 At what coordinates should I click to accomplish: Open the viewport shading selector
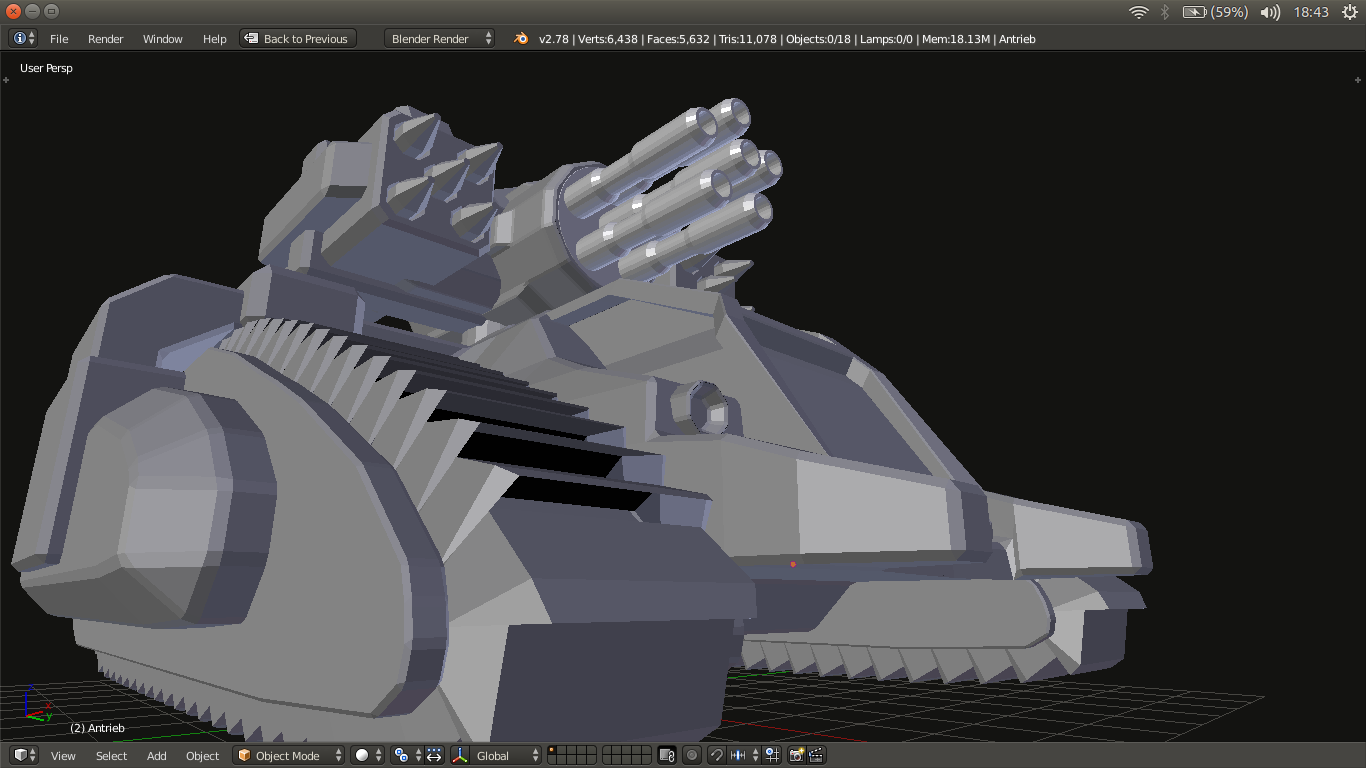coord(367,755)
